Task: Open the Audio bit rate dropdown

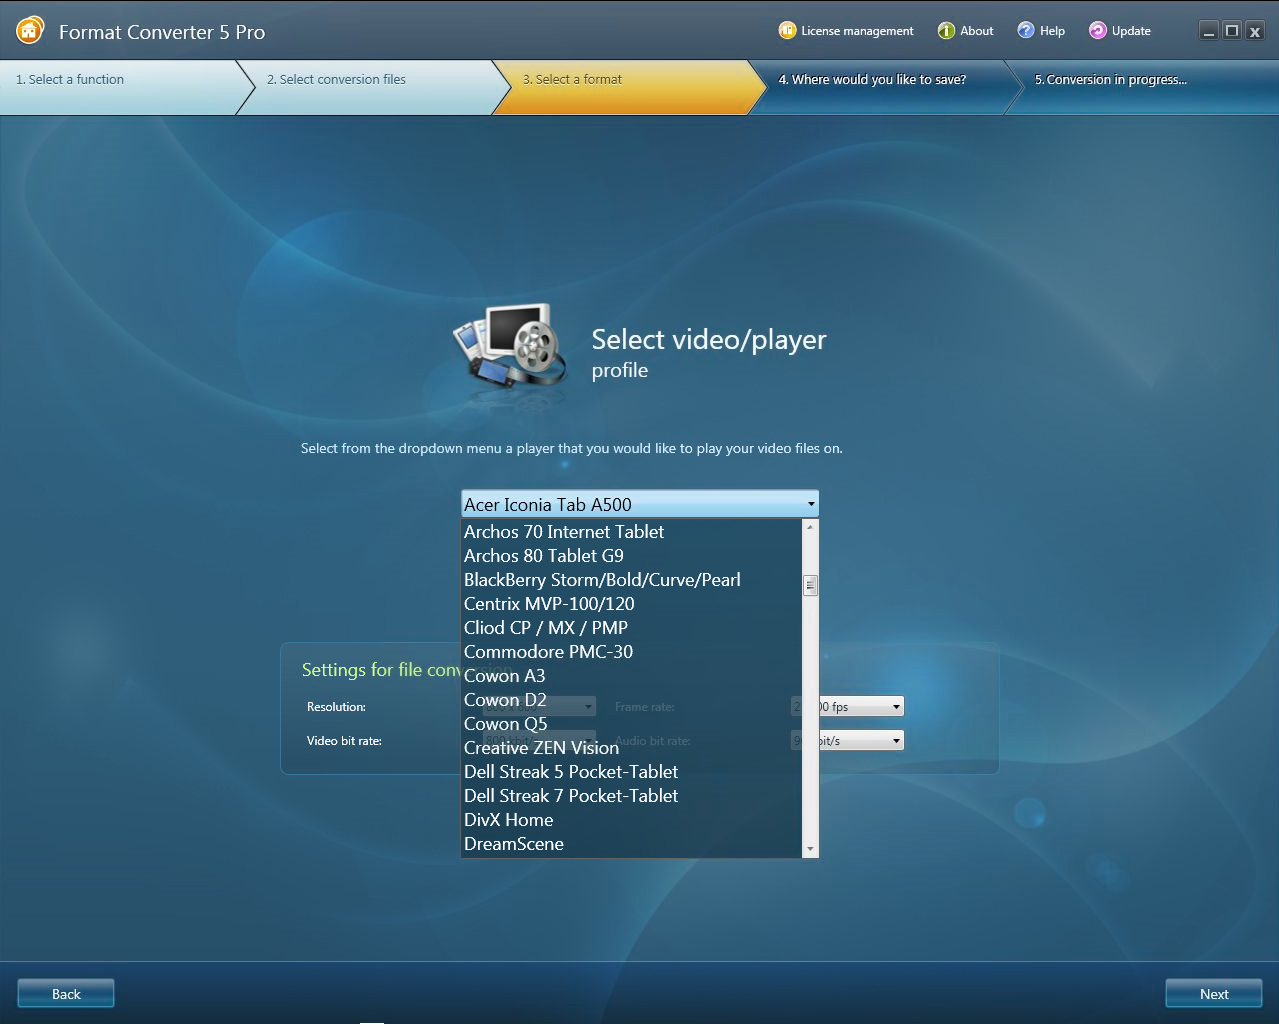Action: point(896,741)
